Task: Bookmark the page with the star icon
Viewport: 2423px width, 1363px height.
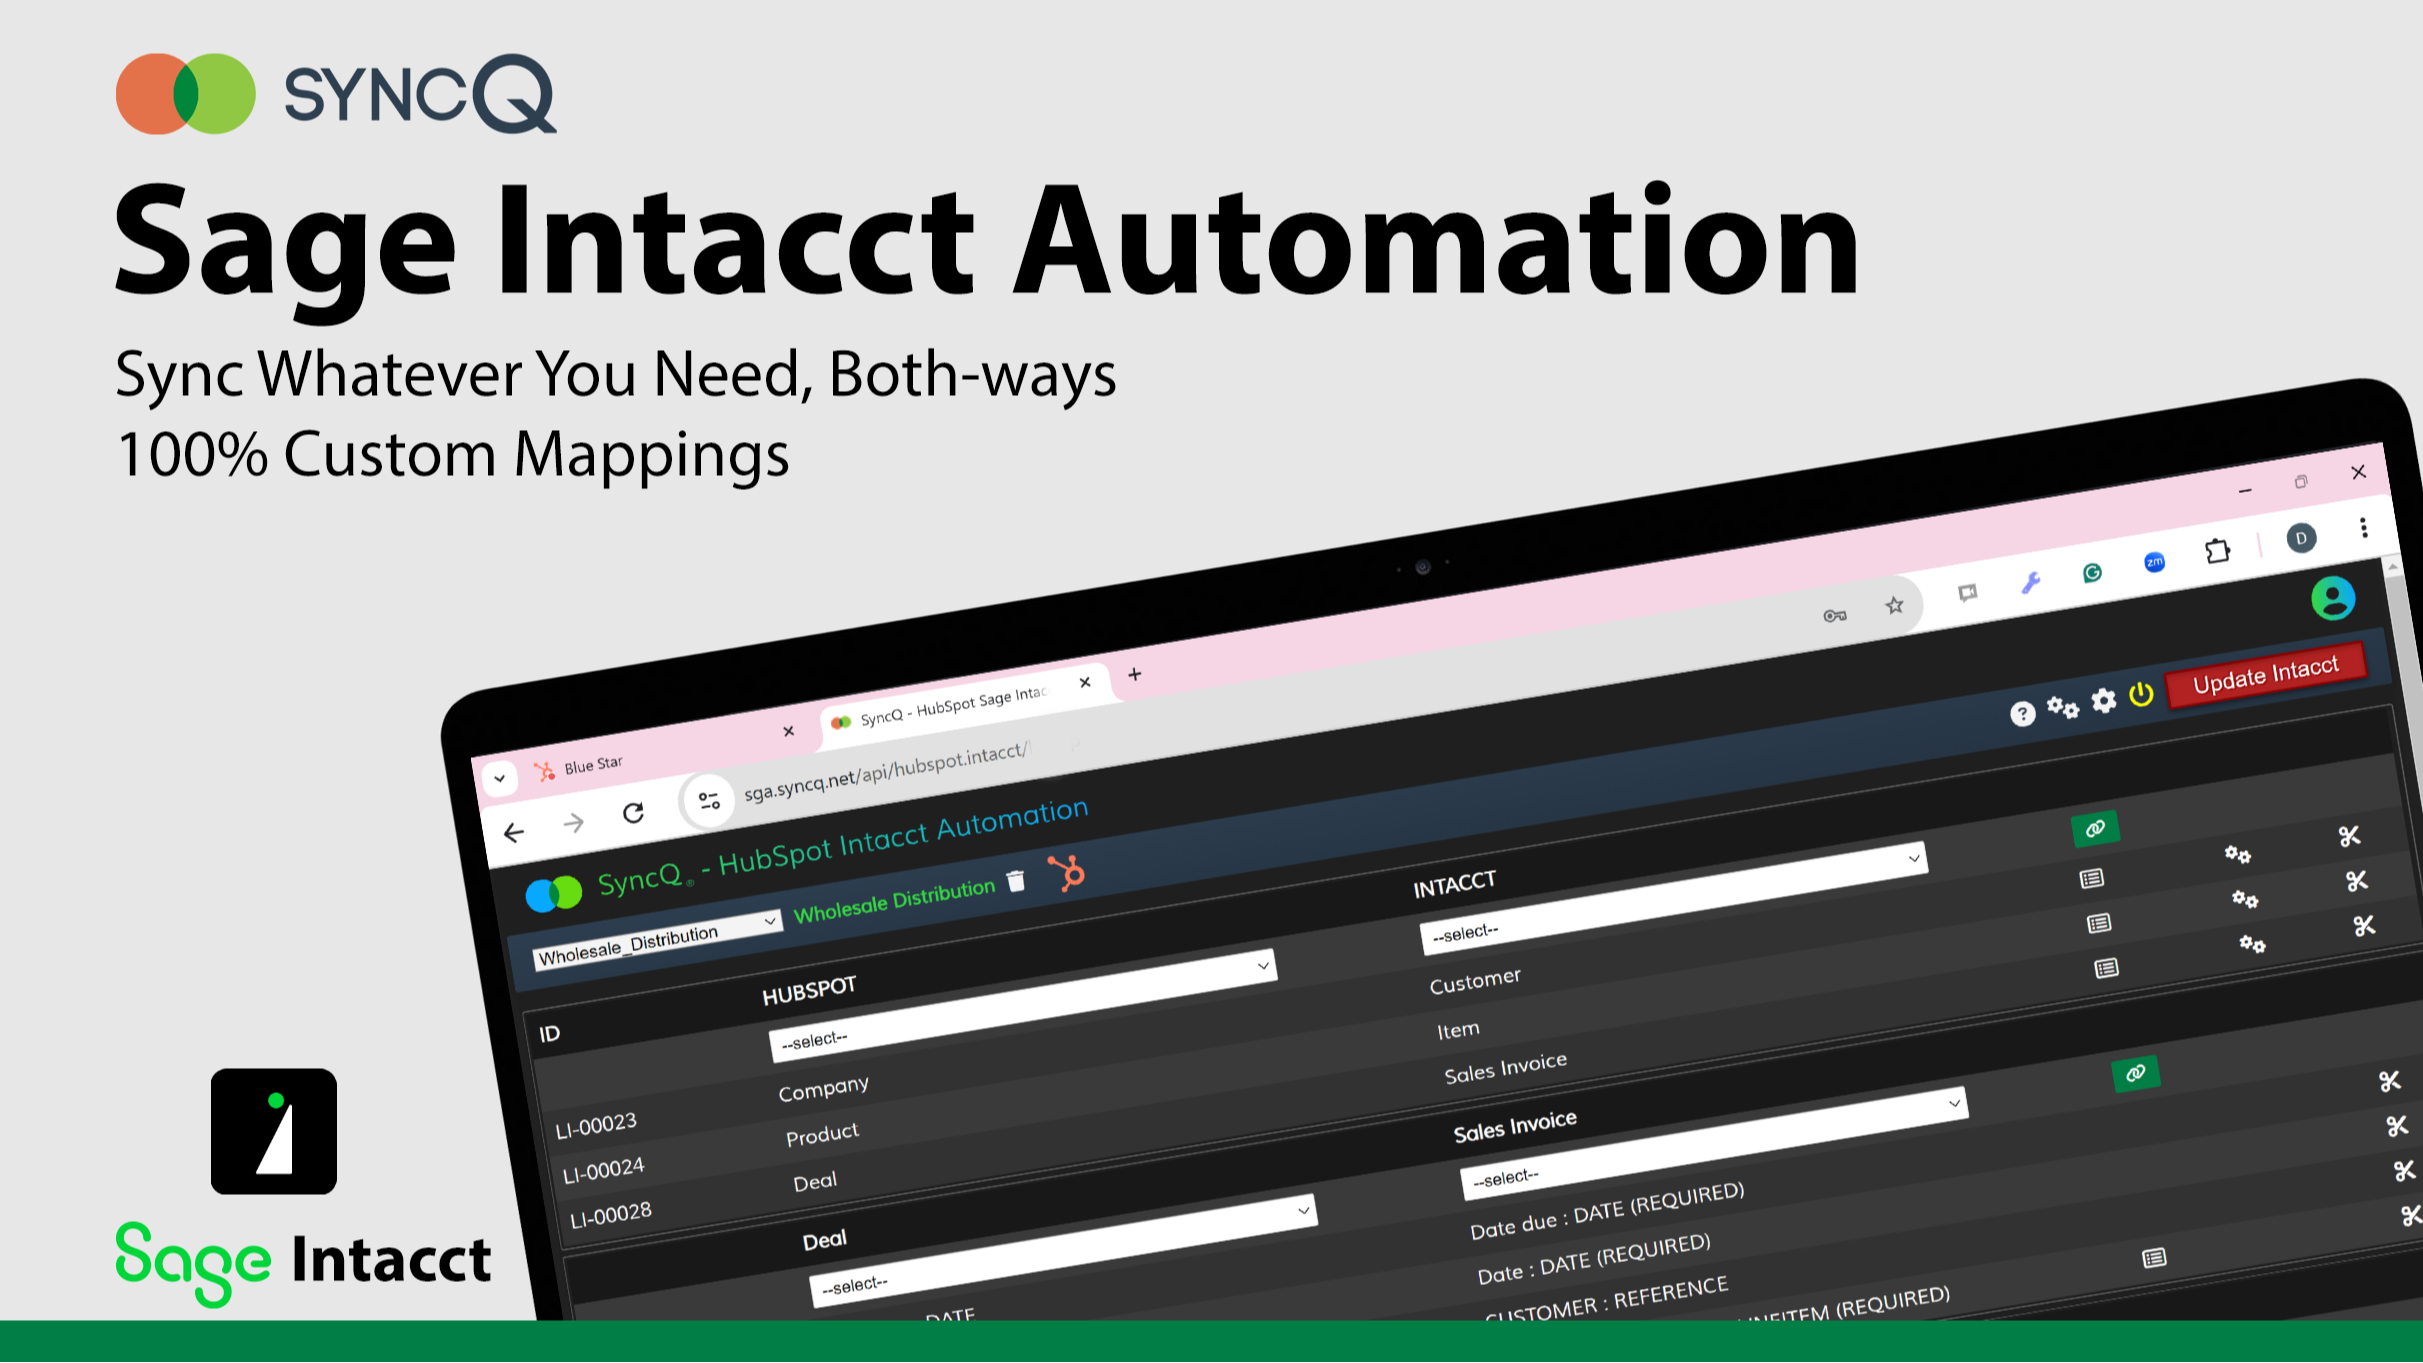Action: tap(1893, 604)
